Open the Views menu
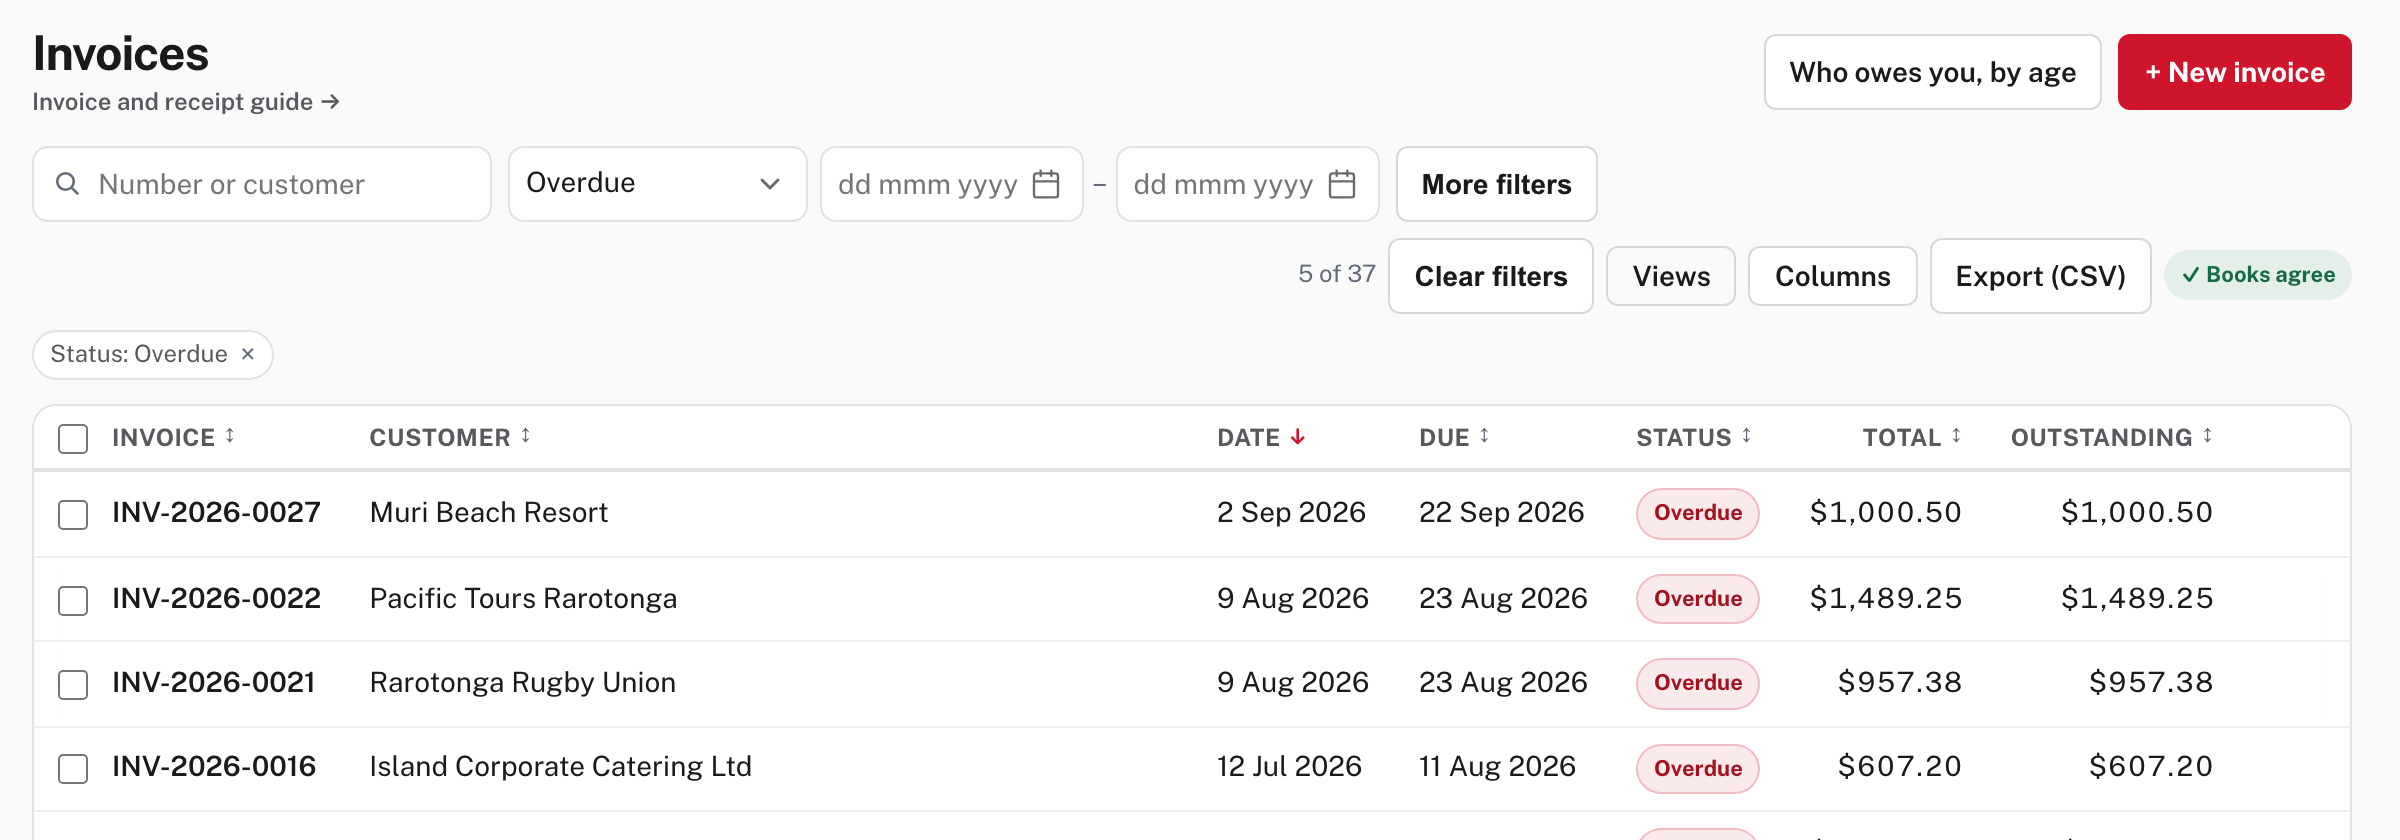The height and width of the screenshot is (840, 2400). (1671, 276)
